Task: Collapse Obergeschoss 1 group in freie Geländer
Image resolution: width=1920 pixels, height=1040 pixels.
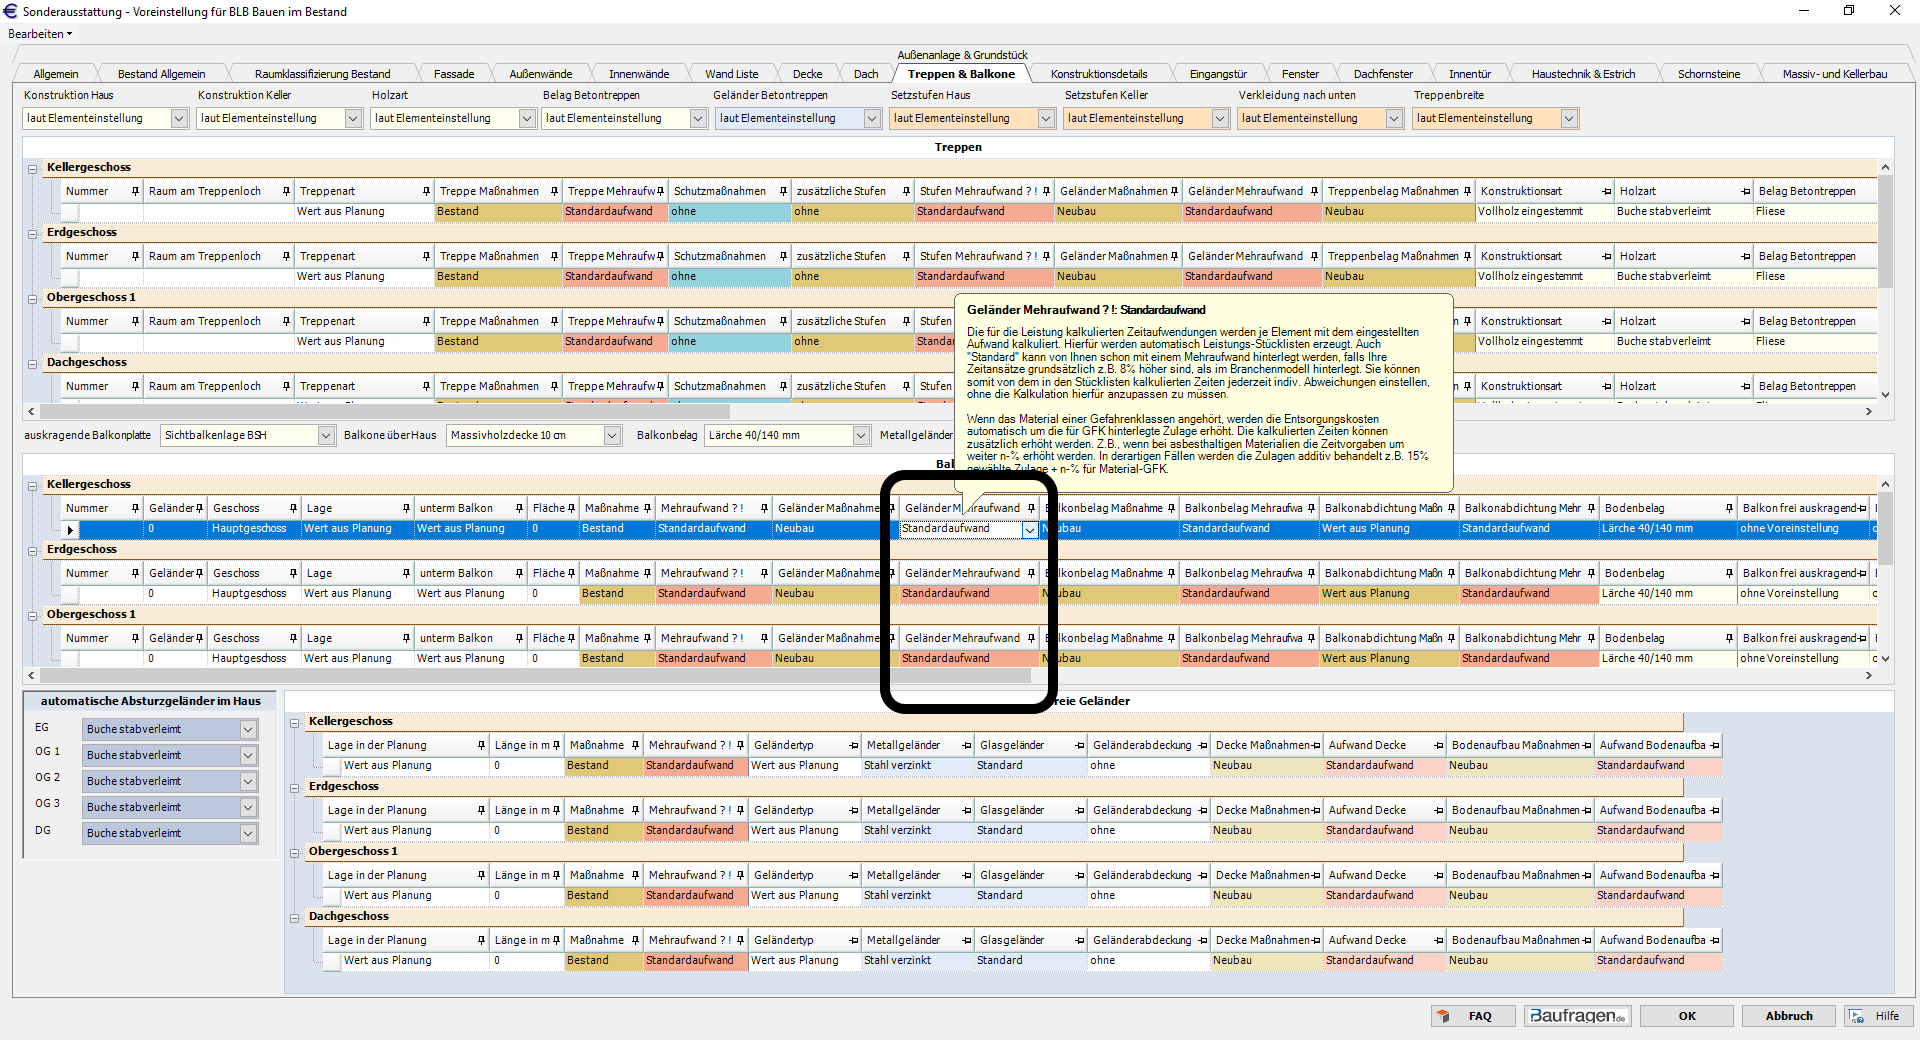Action: tap(295, 853)
